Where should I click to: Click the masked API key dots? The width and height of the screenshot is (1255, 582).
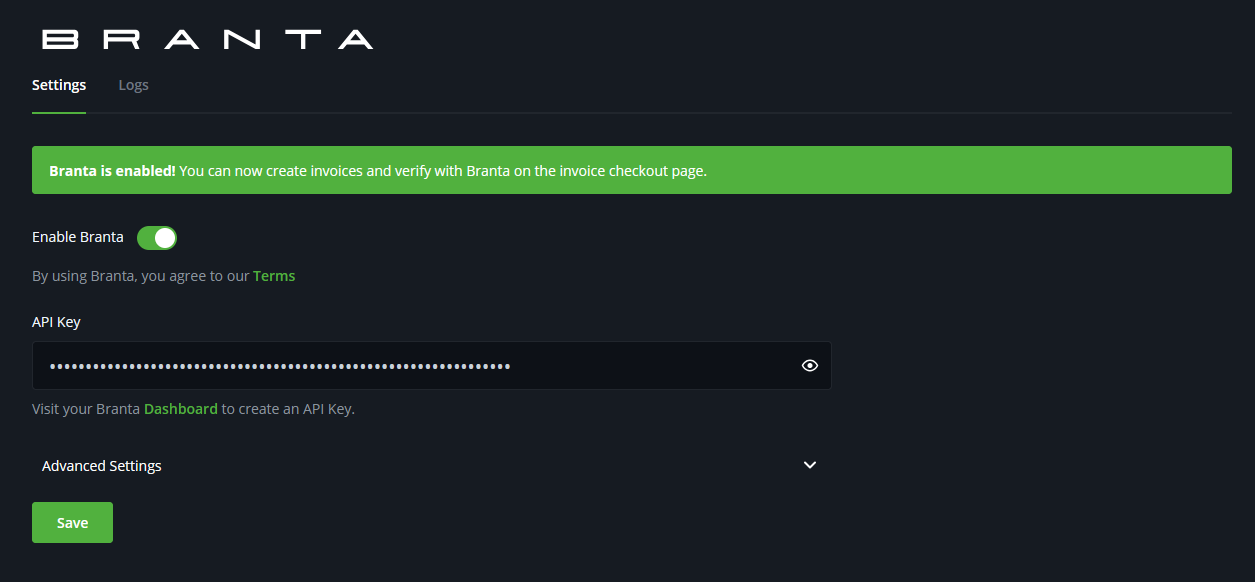click(x=280, y=366)
